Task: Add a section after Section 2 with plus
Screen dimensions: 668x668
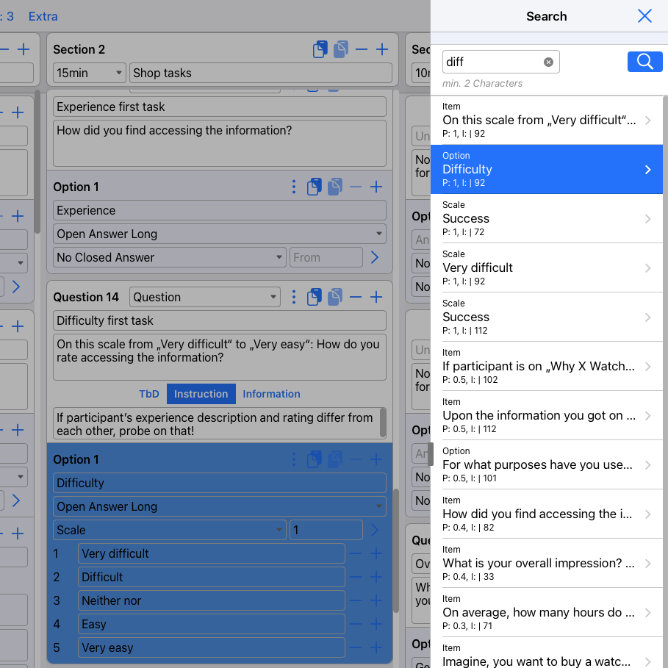Action: coord(382,49)
